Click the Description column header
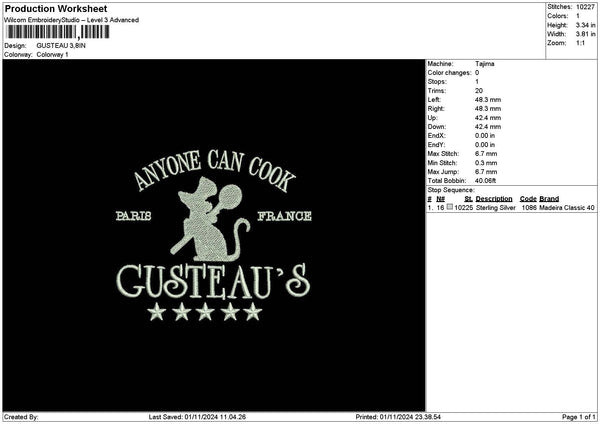600x424 pixels. (494, 199)
